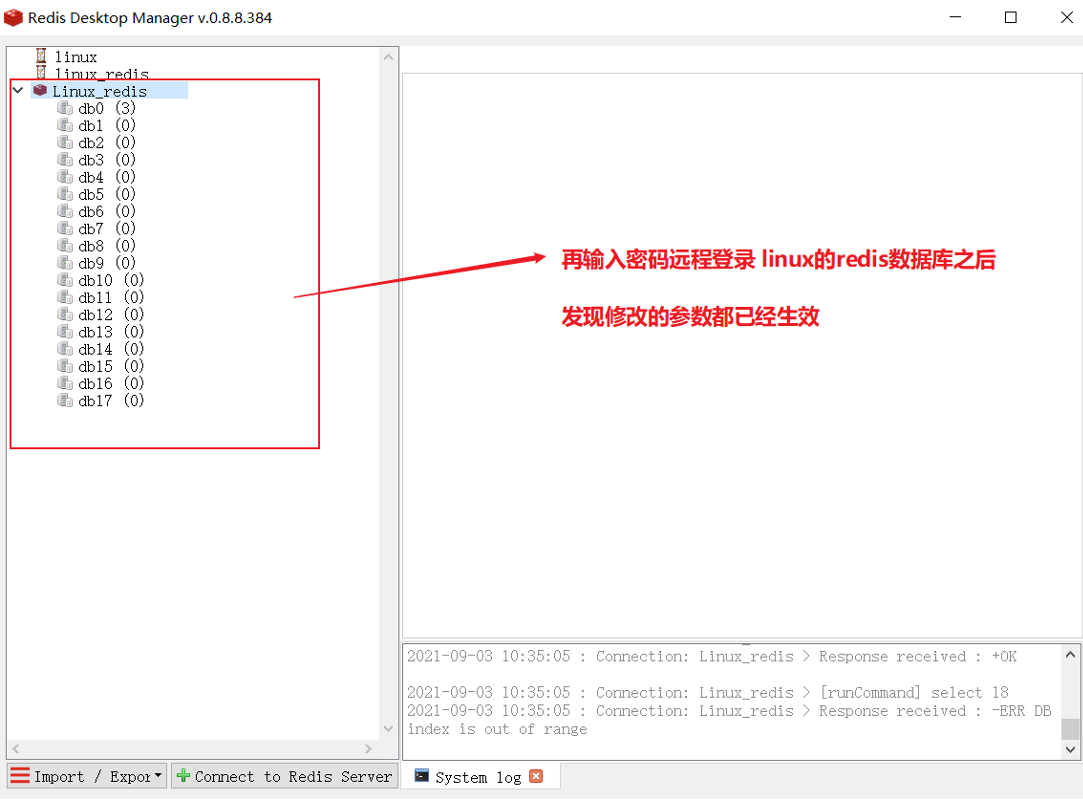Click system log scroll up arrow
Viewport: 1083px width, 809px height.
click(1071, 654)
